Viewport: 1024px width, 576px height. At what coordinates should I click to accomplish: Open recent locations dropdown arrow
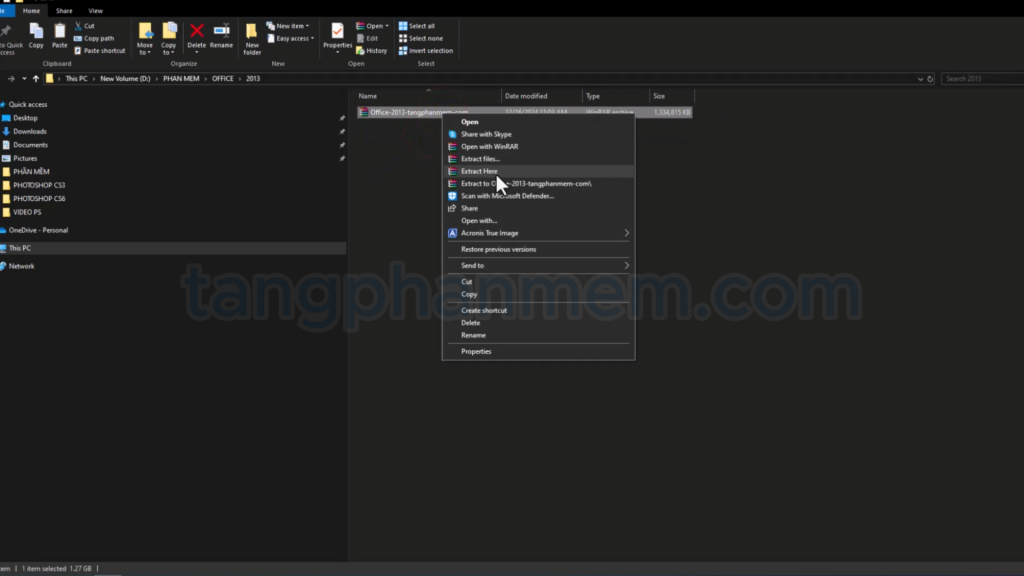point(24,78)
